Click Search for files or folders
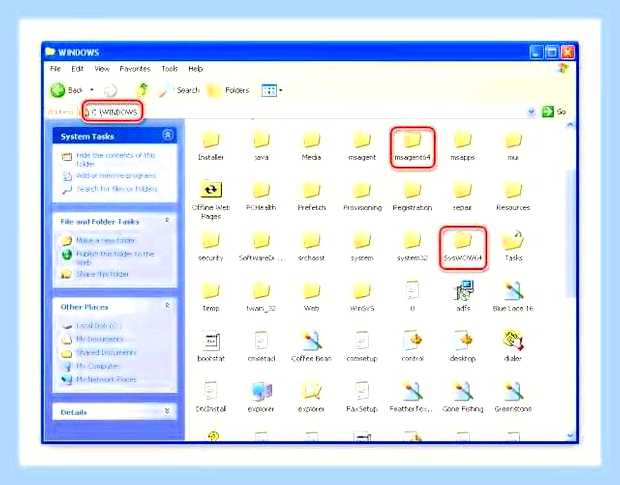Image resolution: width=620 pixels, height=485 pixels. 117,189
